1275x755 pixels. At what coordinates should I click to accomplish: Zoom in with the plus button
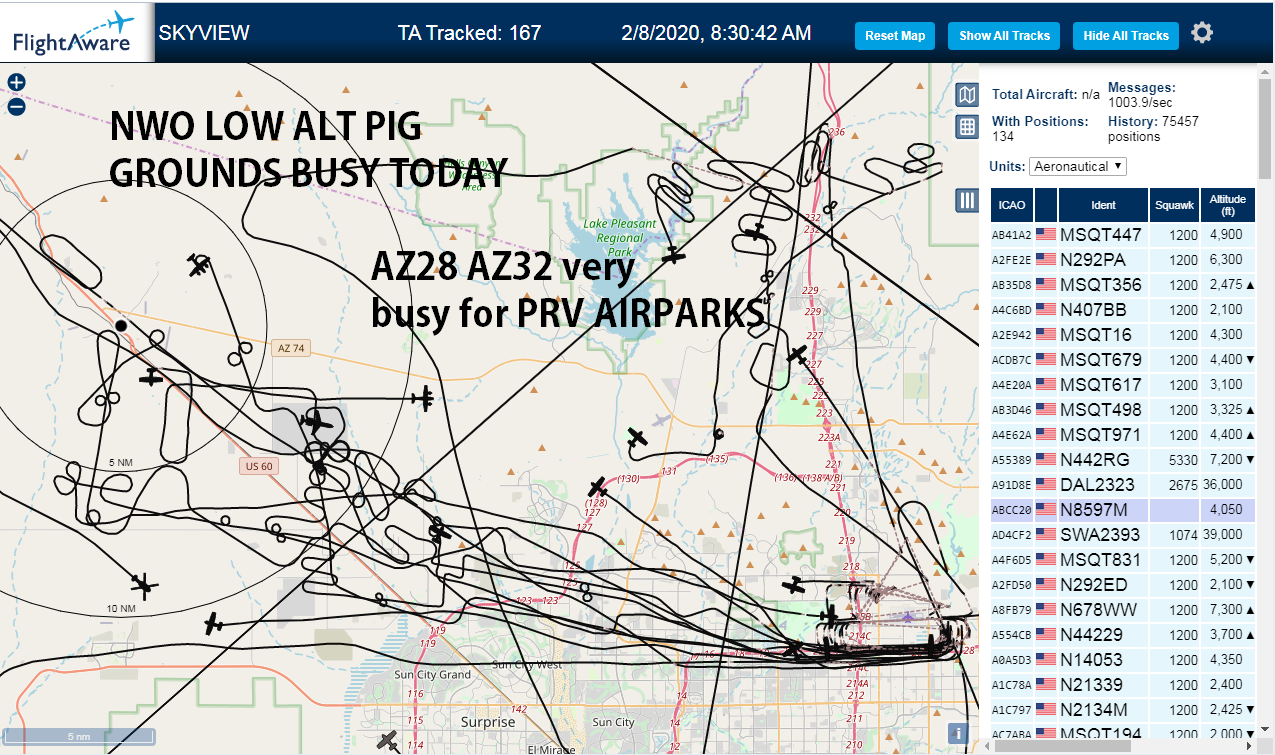16,83
